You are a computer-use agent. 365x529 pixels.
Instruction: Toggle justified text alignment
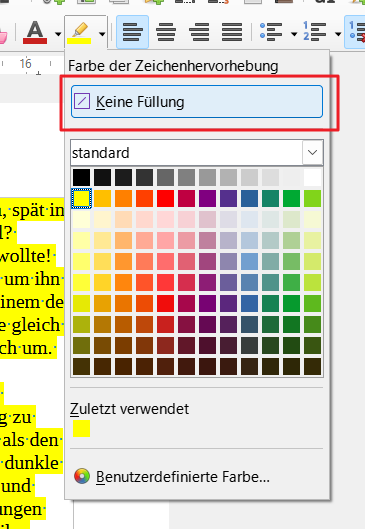(x=232, y=32)
